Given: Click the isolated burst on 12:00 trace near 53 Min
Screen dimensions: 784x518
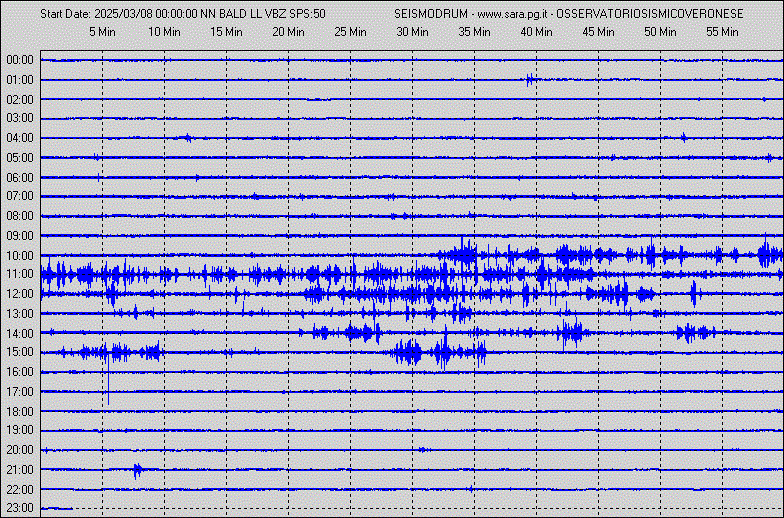Looking at the screenshot, I should coord(694,294).
